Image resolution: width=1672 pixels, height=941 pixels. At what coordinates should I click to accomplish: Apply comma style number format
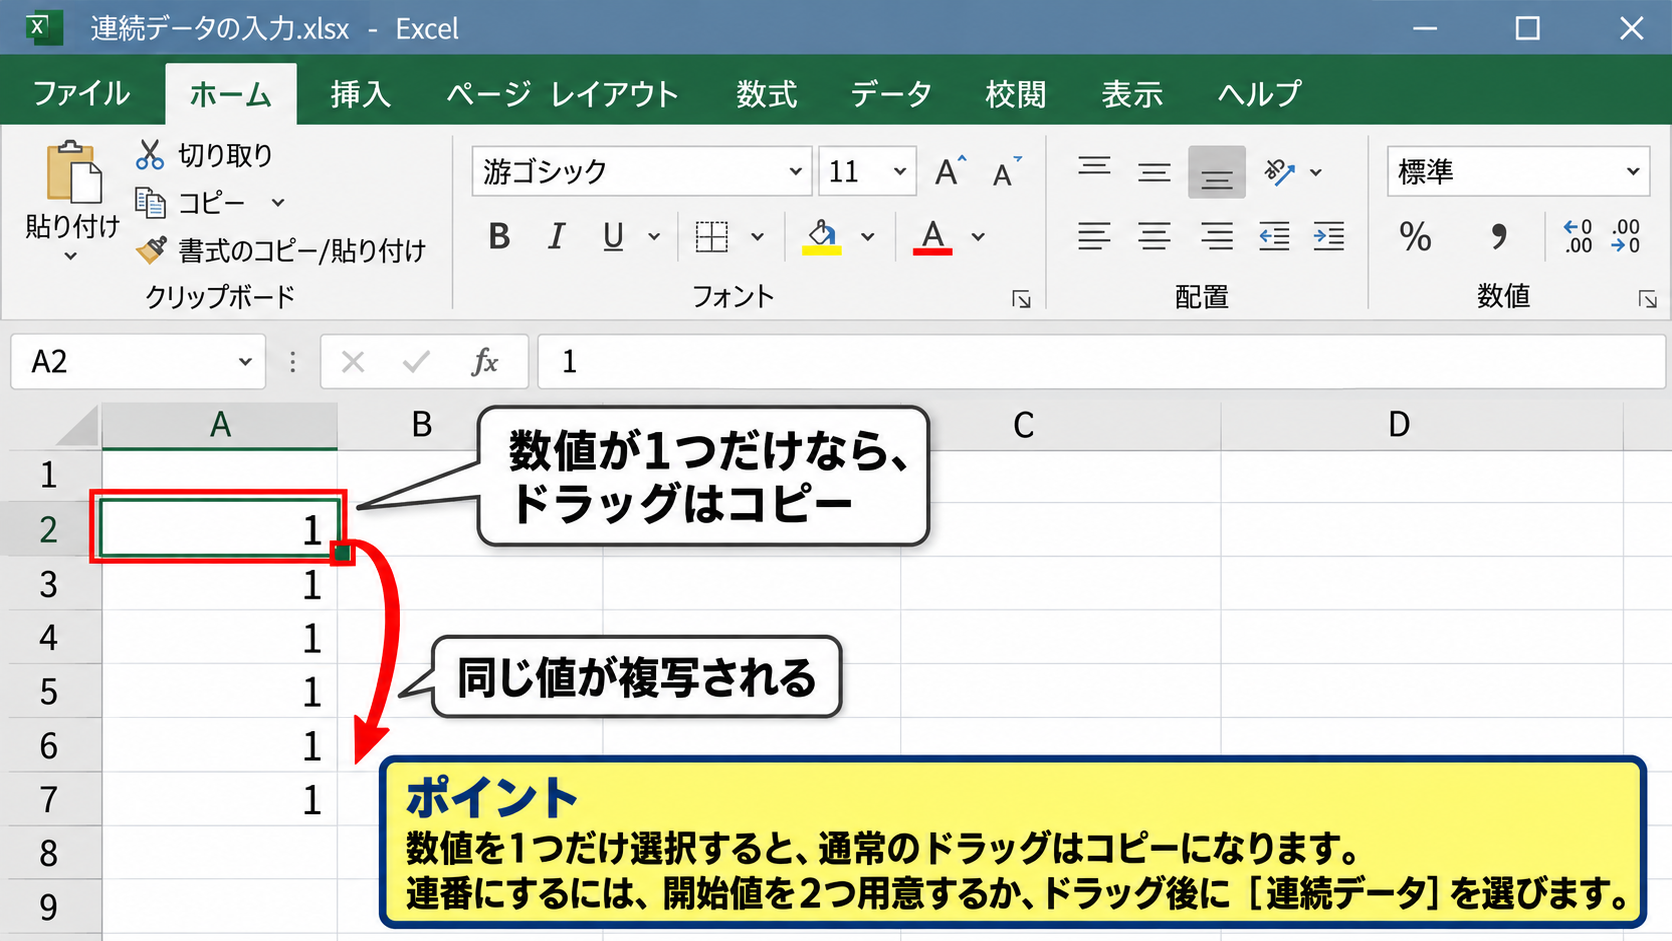1497,237
